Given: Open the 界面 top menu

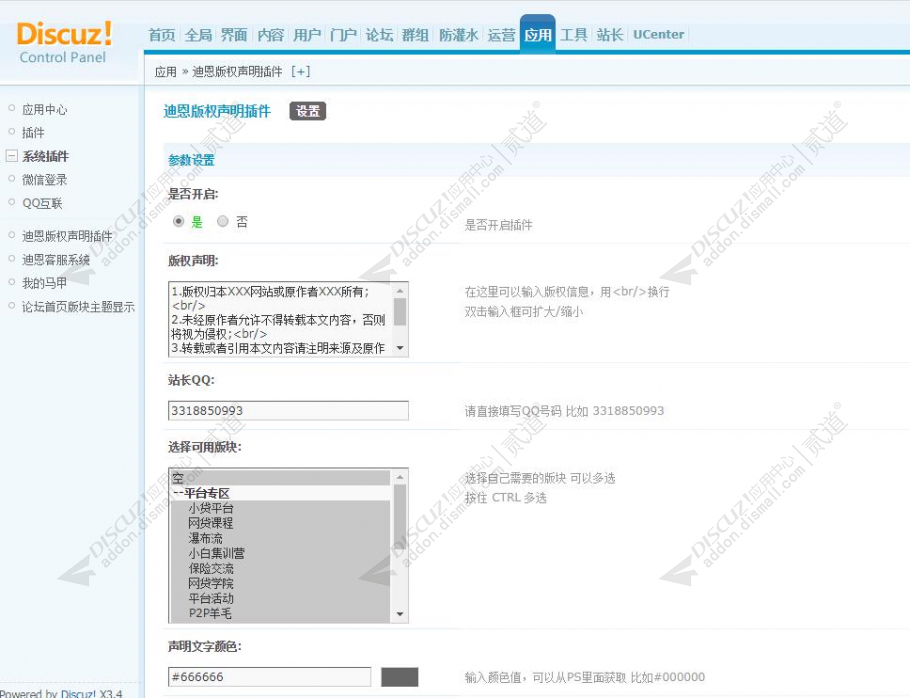Looking at the screenshot, I should 234,35.
